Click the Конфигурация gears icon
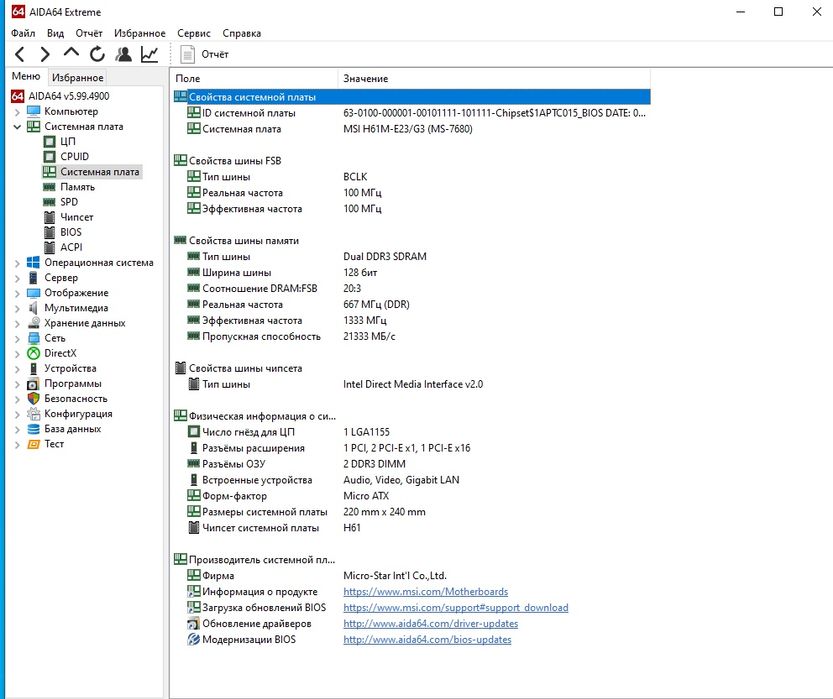The width and height of the screenshot is (833, 699). tap(33, 414)
